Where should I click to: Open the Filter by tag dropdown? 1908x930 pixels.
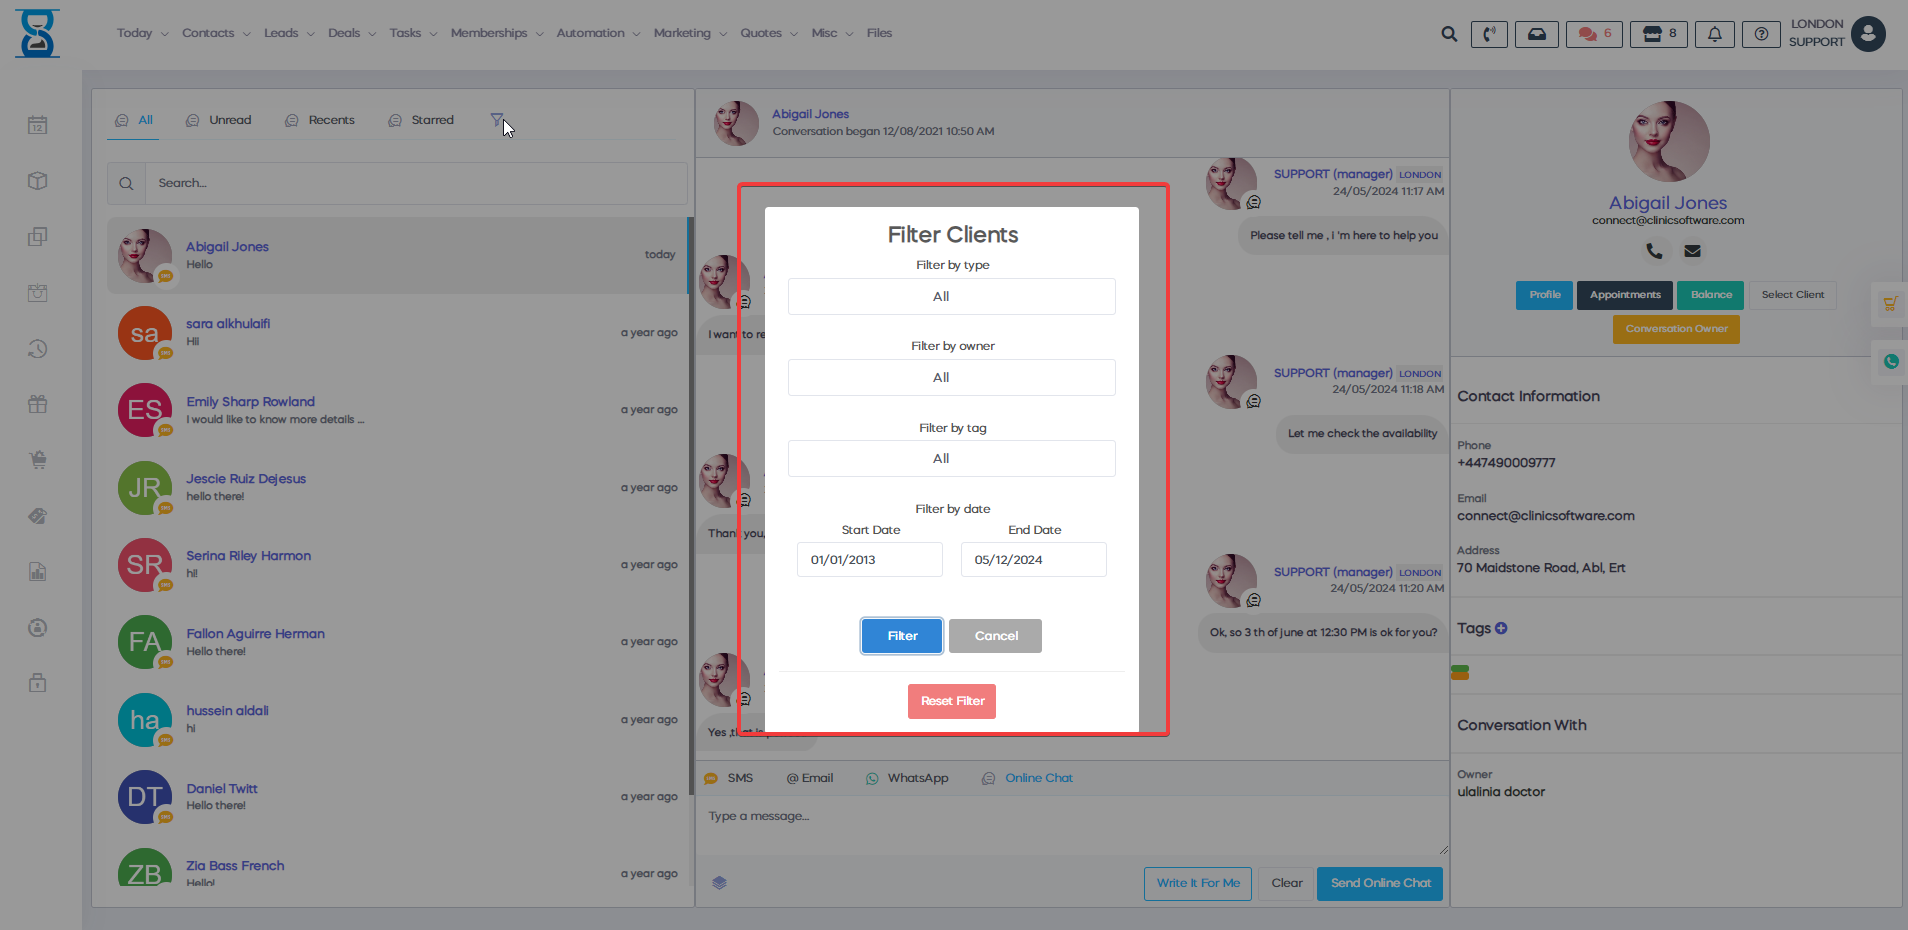click(x=951, y=459)
